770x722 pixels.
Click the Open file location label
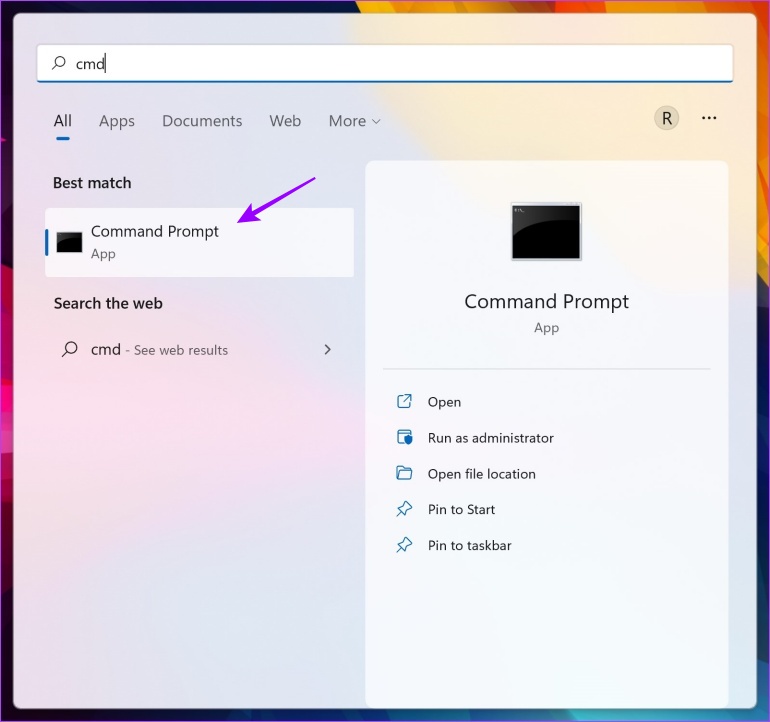(x=482, y=474)
